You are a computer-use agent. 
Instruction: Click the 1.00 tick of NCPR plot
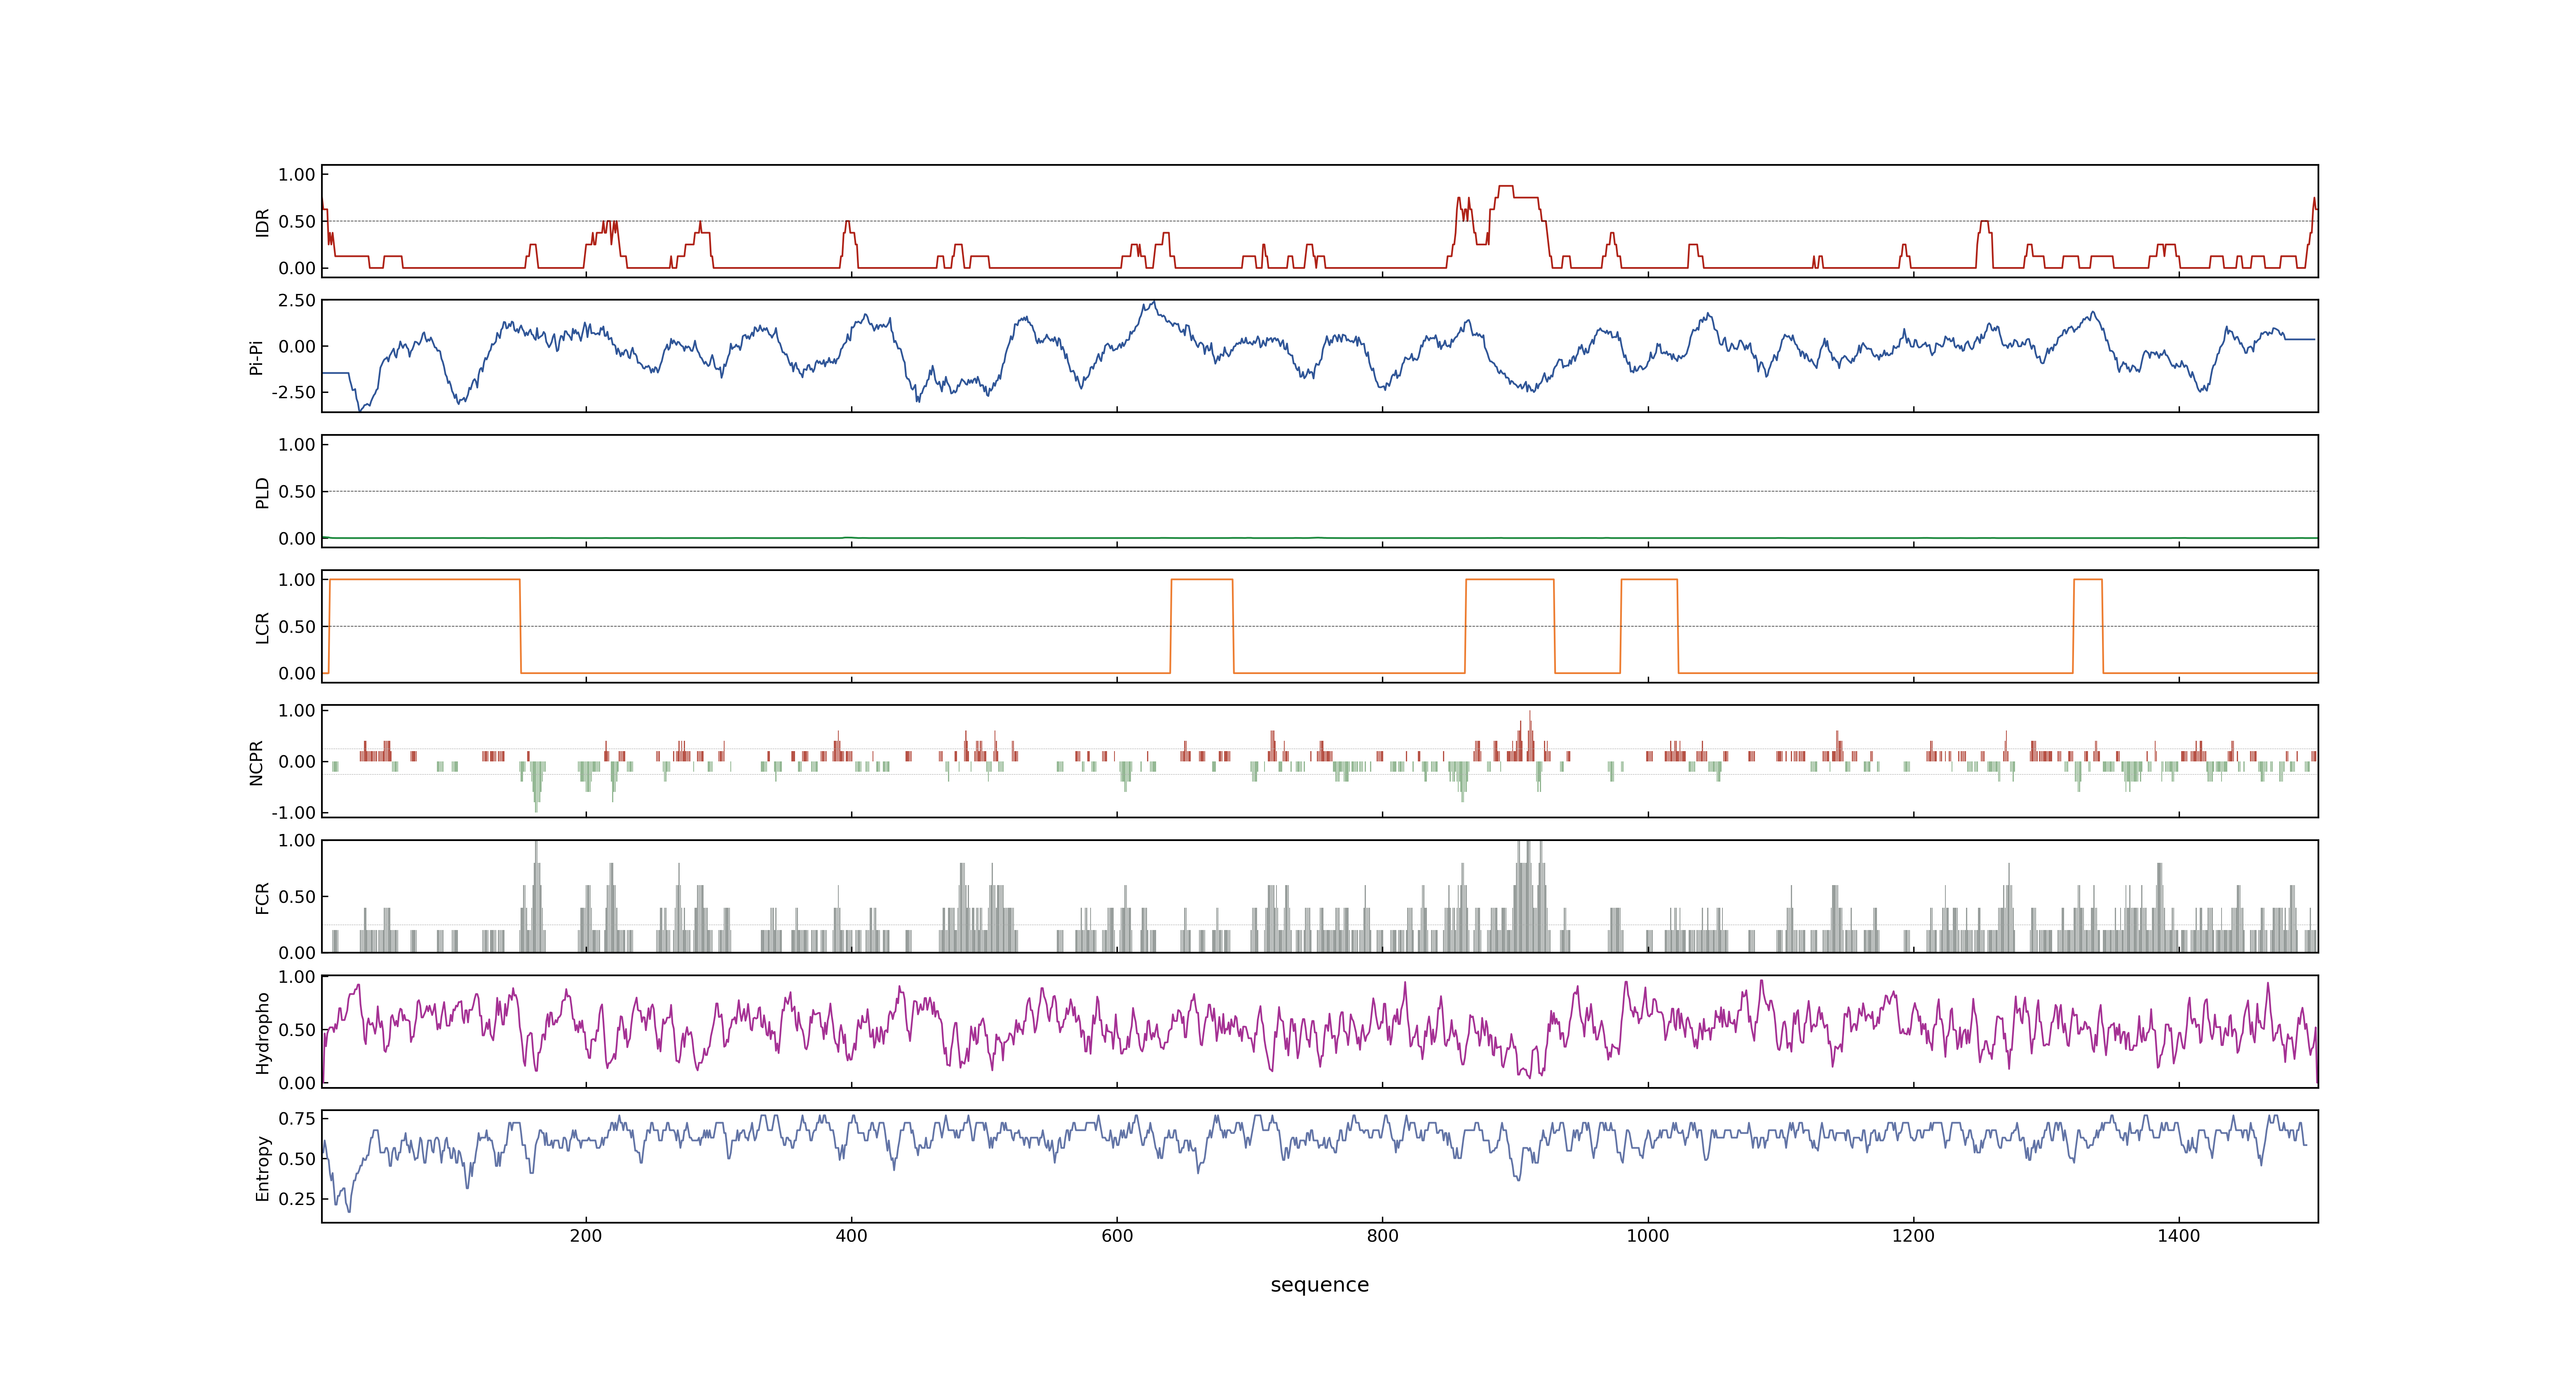tap(297, 711)
